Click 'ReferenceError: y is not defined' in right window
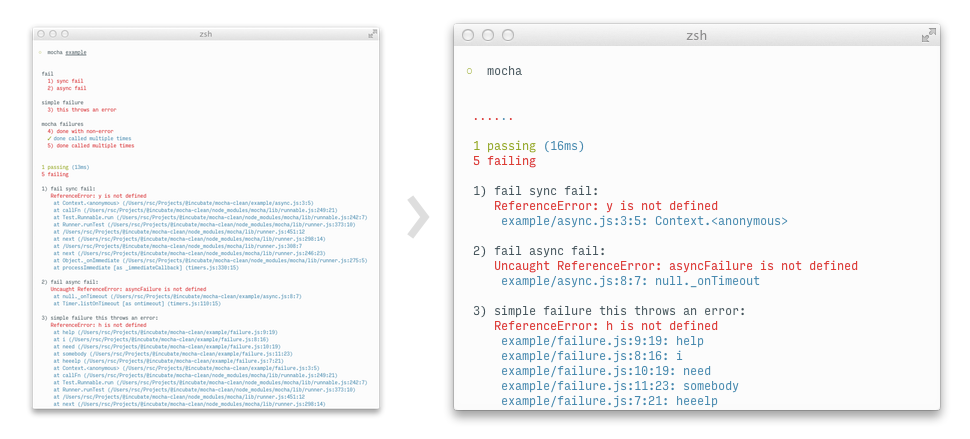Image resolution: width=970 pixels, height=439 pixels. point(606,207)
